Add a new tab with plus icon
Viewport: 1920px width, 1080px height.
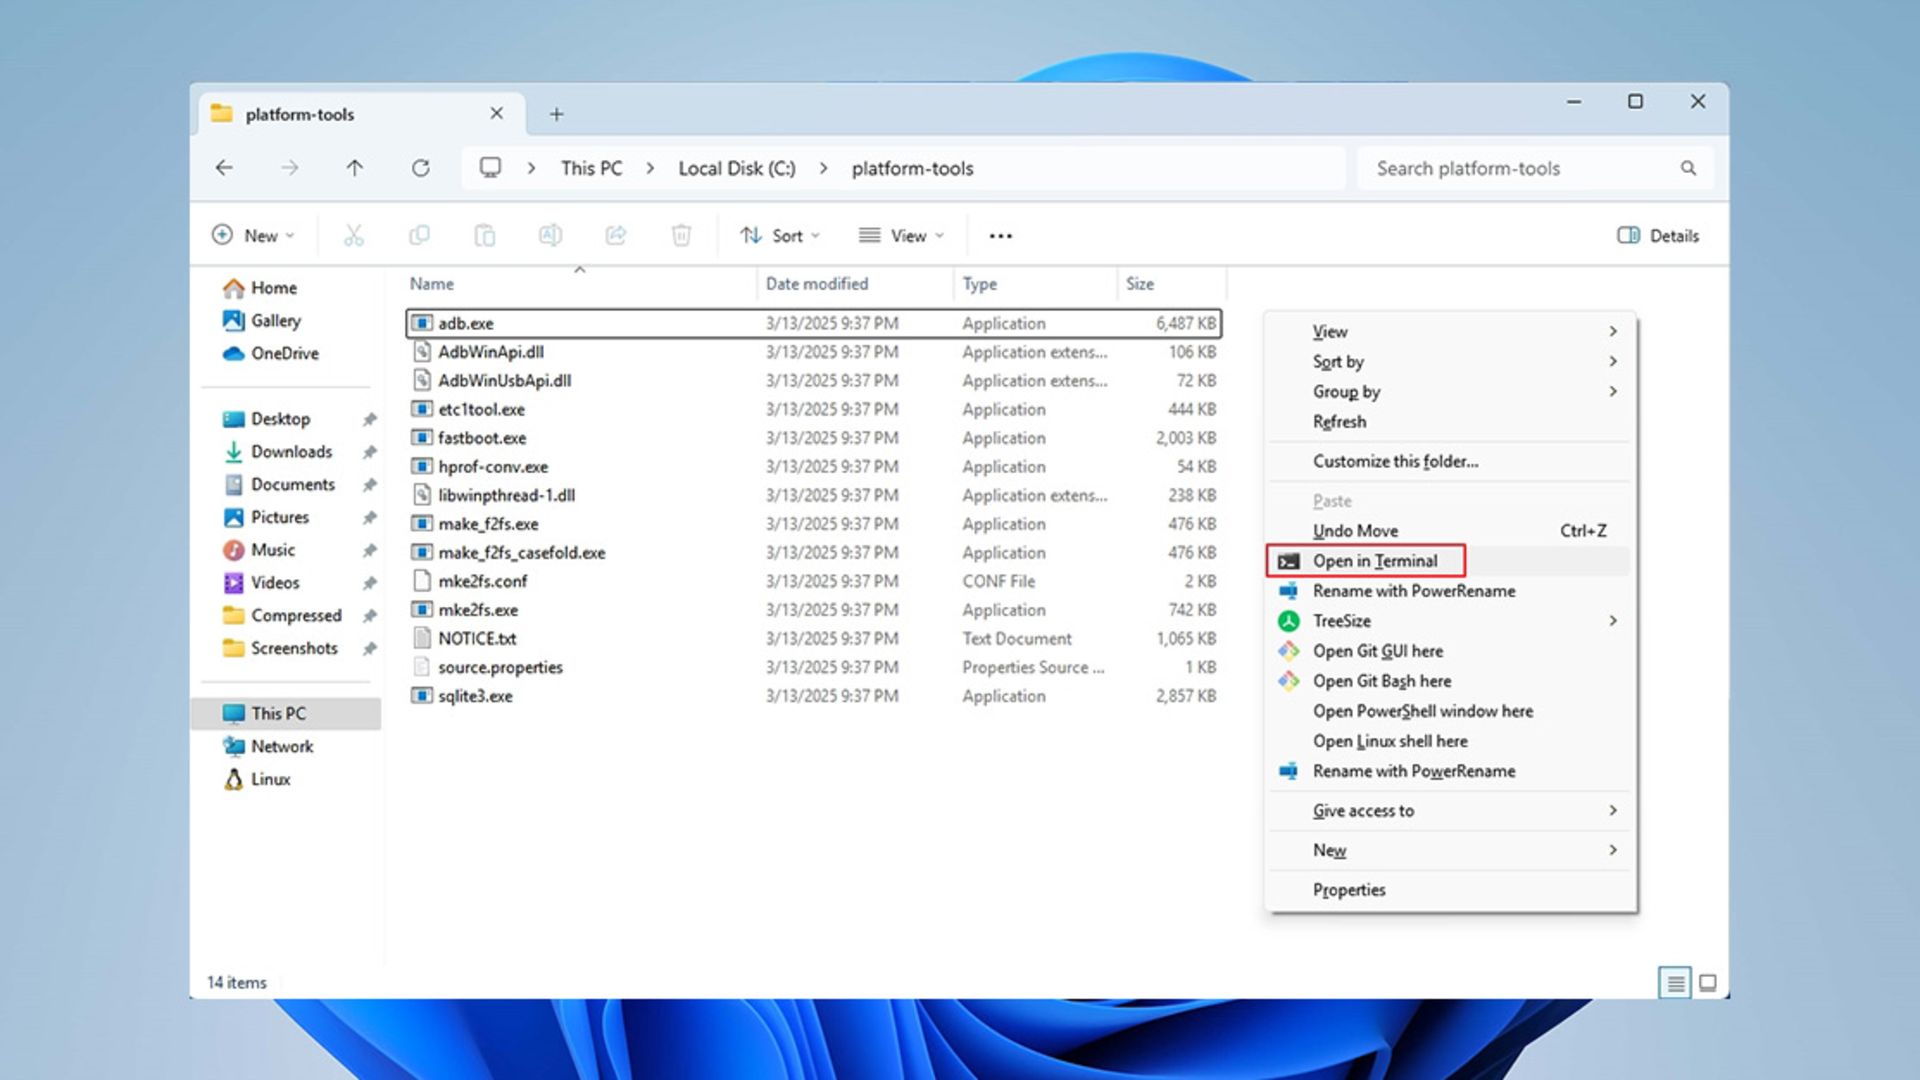[x=556, y=114]
